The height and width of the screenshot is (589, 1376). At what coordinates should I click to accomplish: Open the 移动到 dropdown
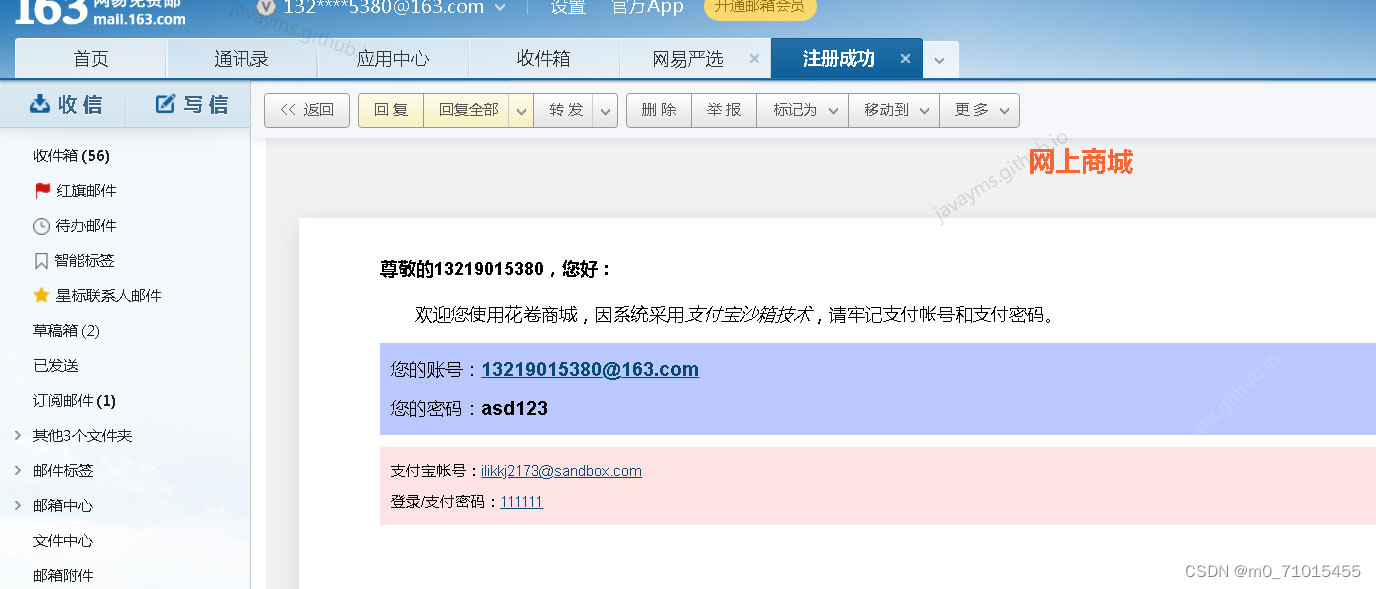pos(894,111)
